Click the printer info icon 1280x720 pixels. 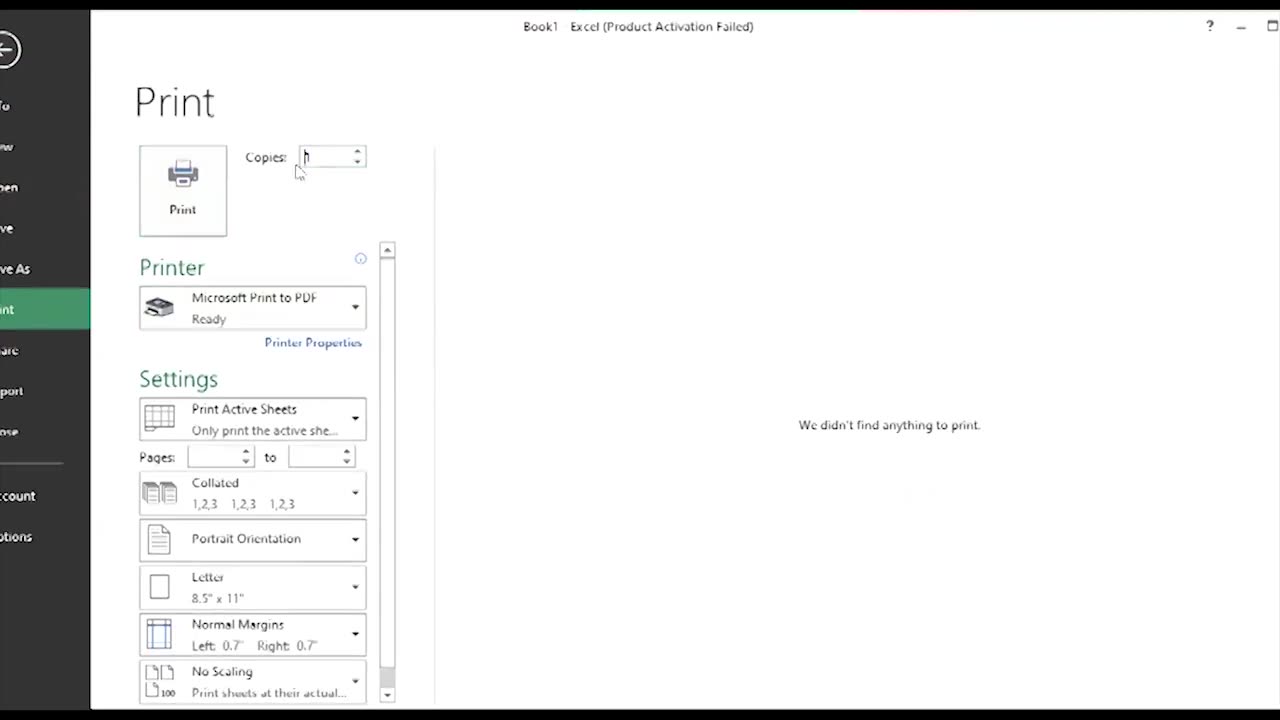point(361,259)
